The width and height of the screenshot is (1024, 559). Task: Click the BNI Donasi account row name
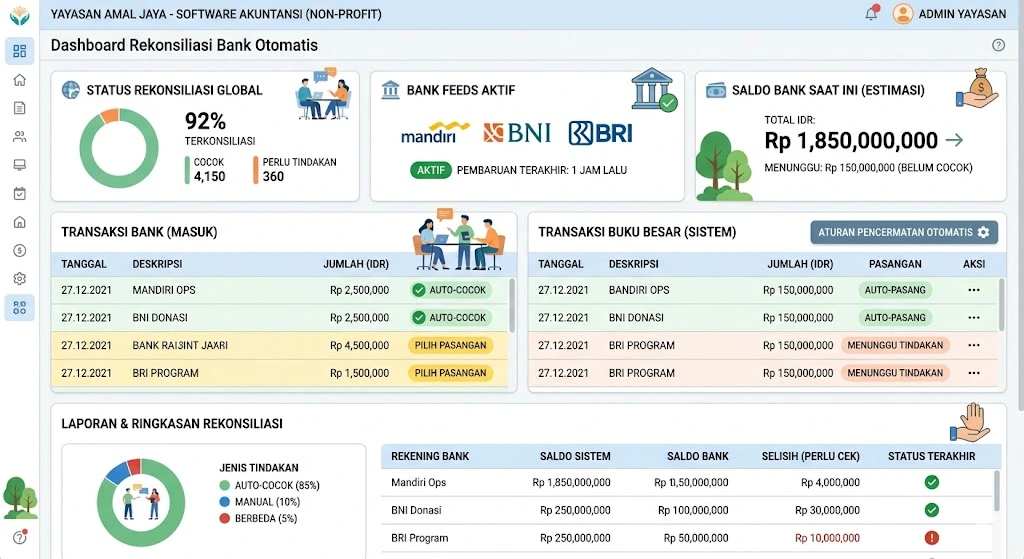tap(416, 510)
